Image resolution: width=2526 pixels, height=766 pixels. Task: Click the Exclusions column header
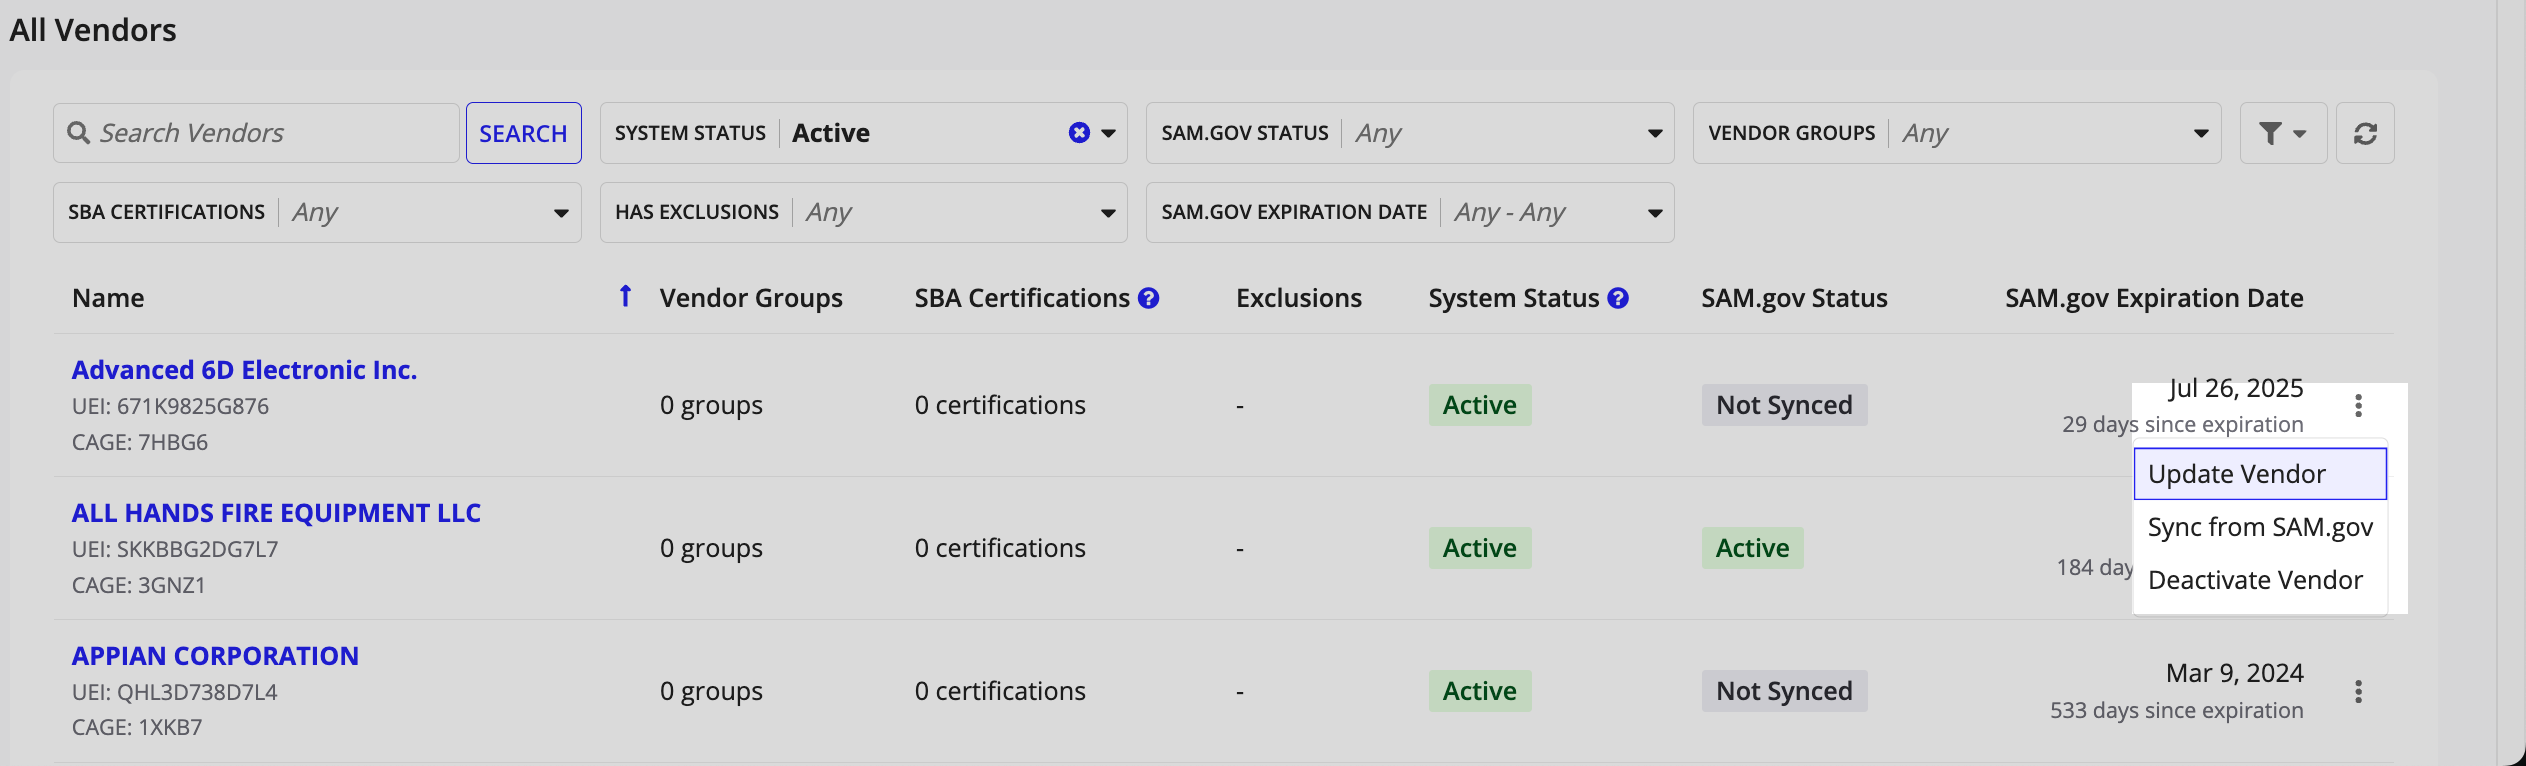pos(1299,298)
